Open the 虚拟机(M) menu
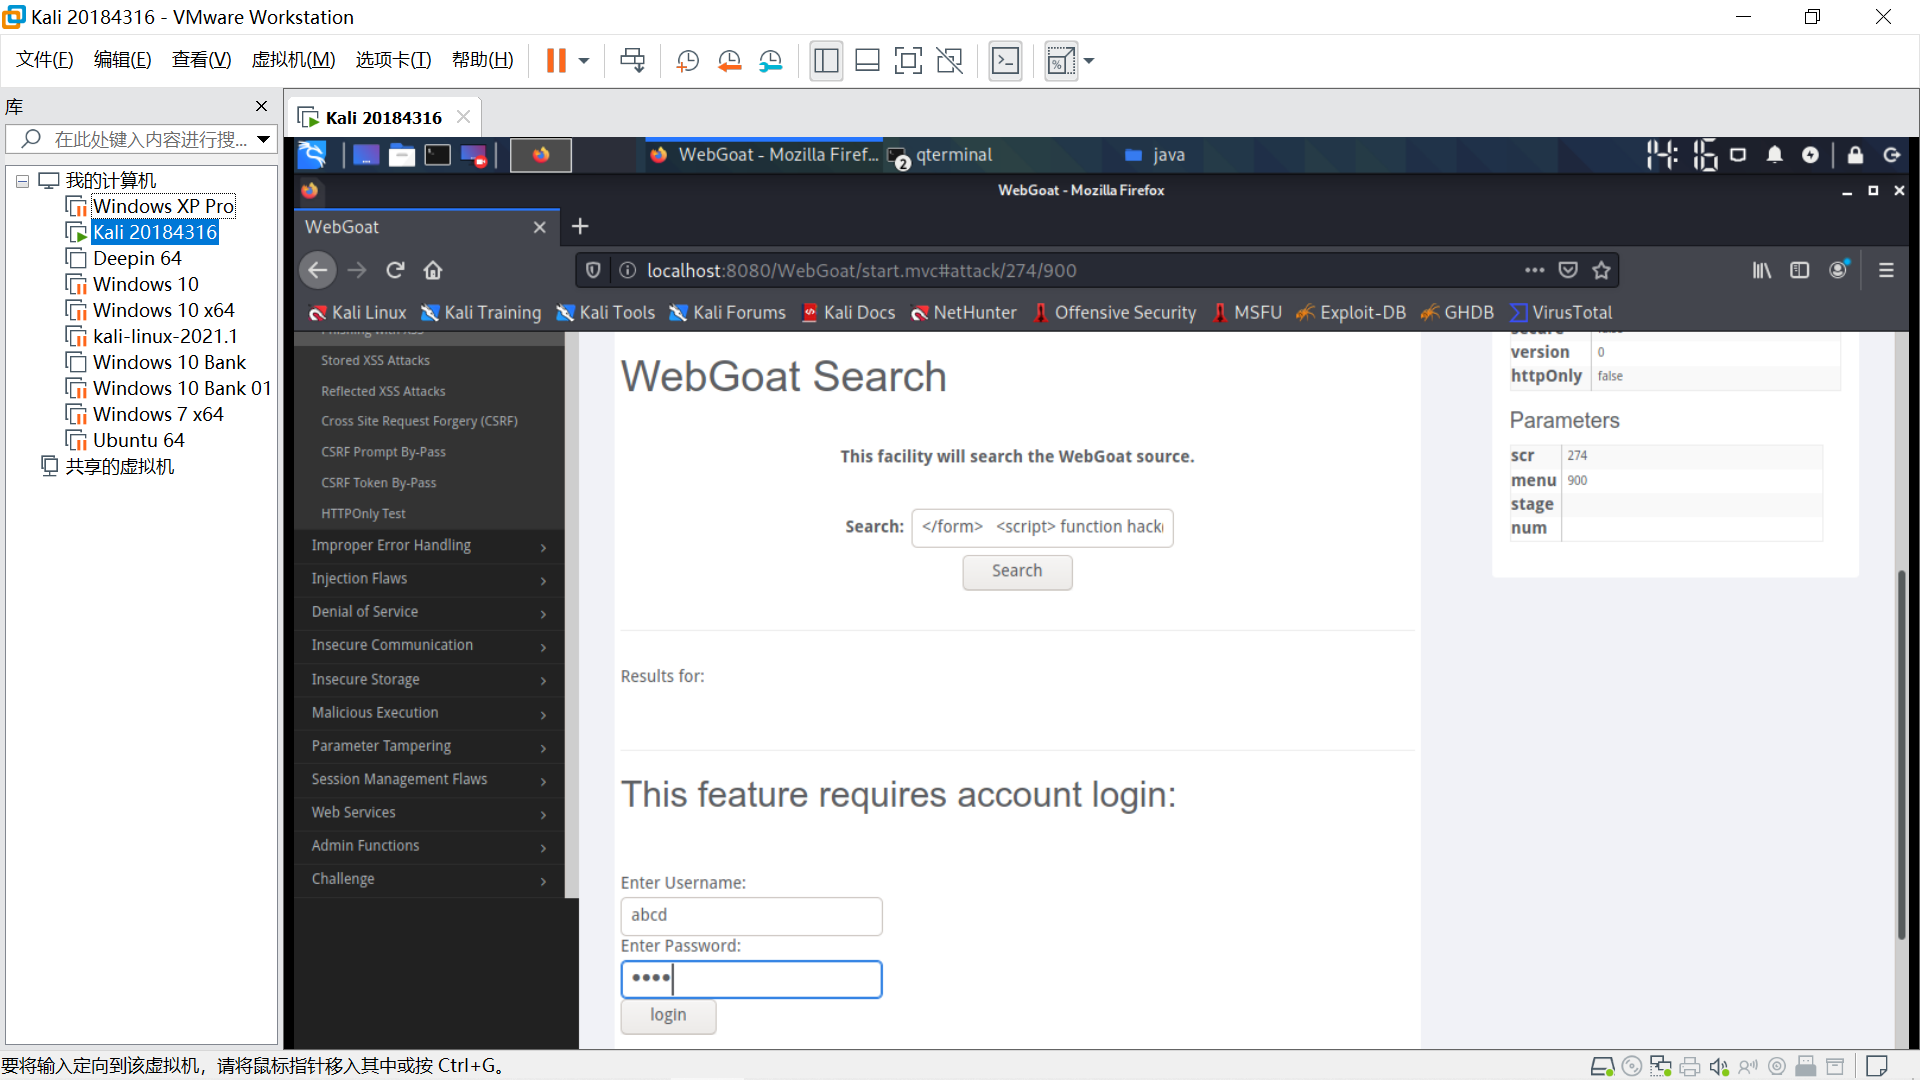 293,60
